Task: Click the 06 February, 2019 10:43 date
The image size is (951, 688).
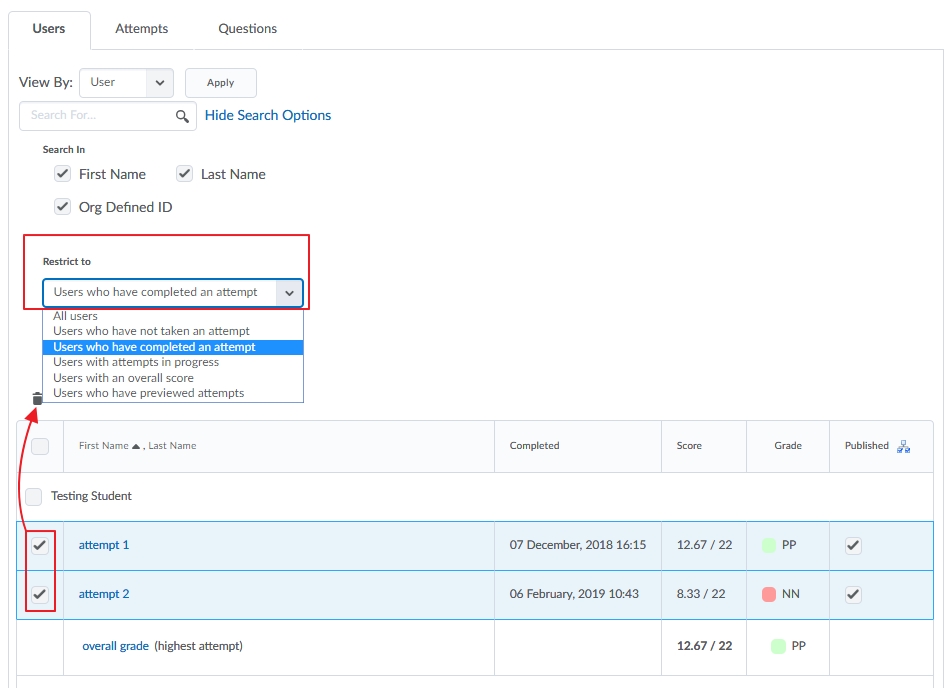Action: [x=574, y=594]
